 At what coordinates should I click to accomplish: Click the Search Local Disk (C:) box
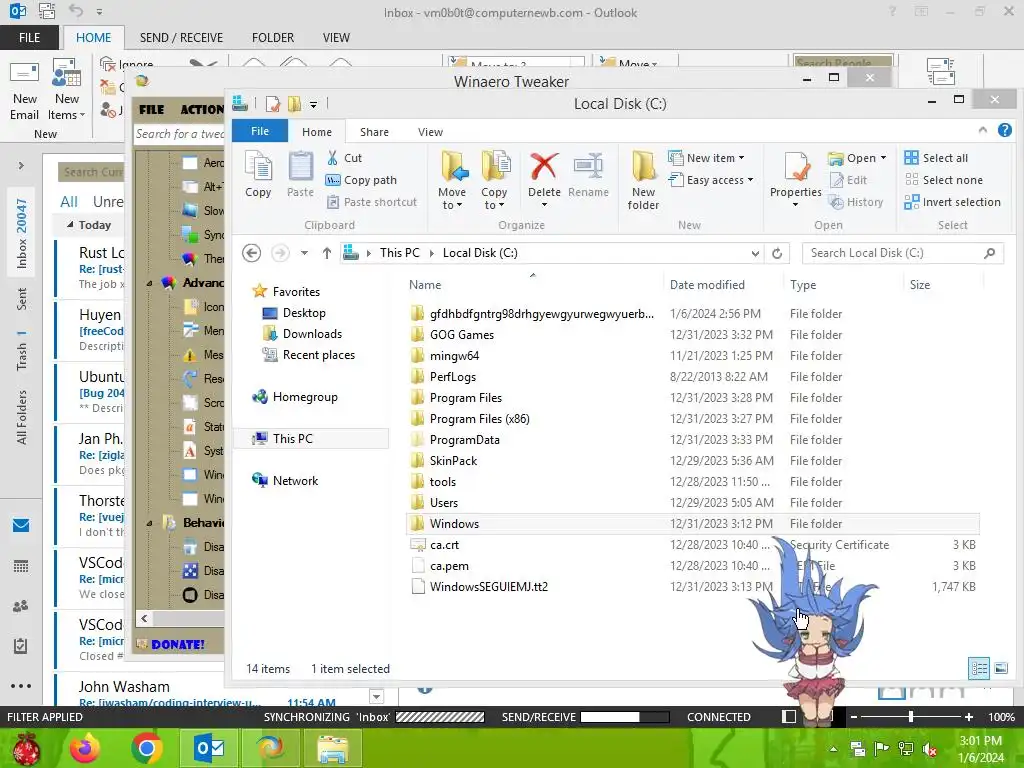[903, 253]
